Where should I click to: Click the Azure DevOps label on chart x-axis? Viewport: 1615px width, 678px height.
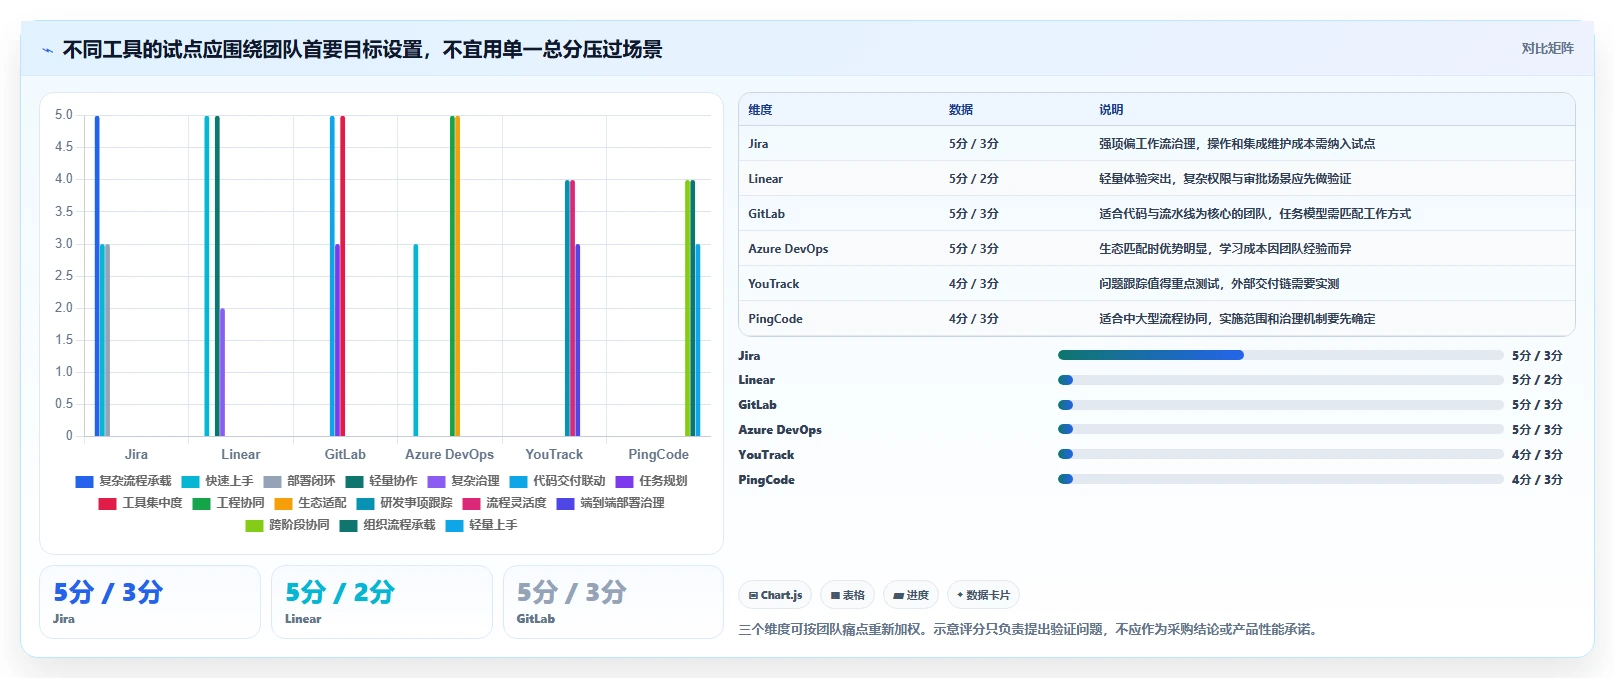pyautogui.click(x=449, y=454)
